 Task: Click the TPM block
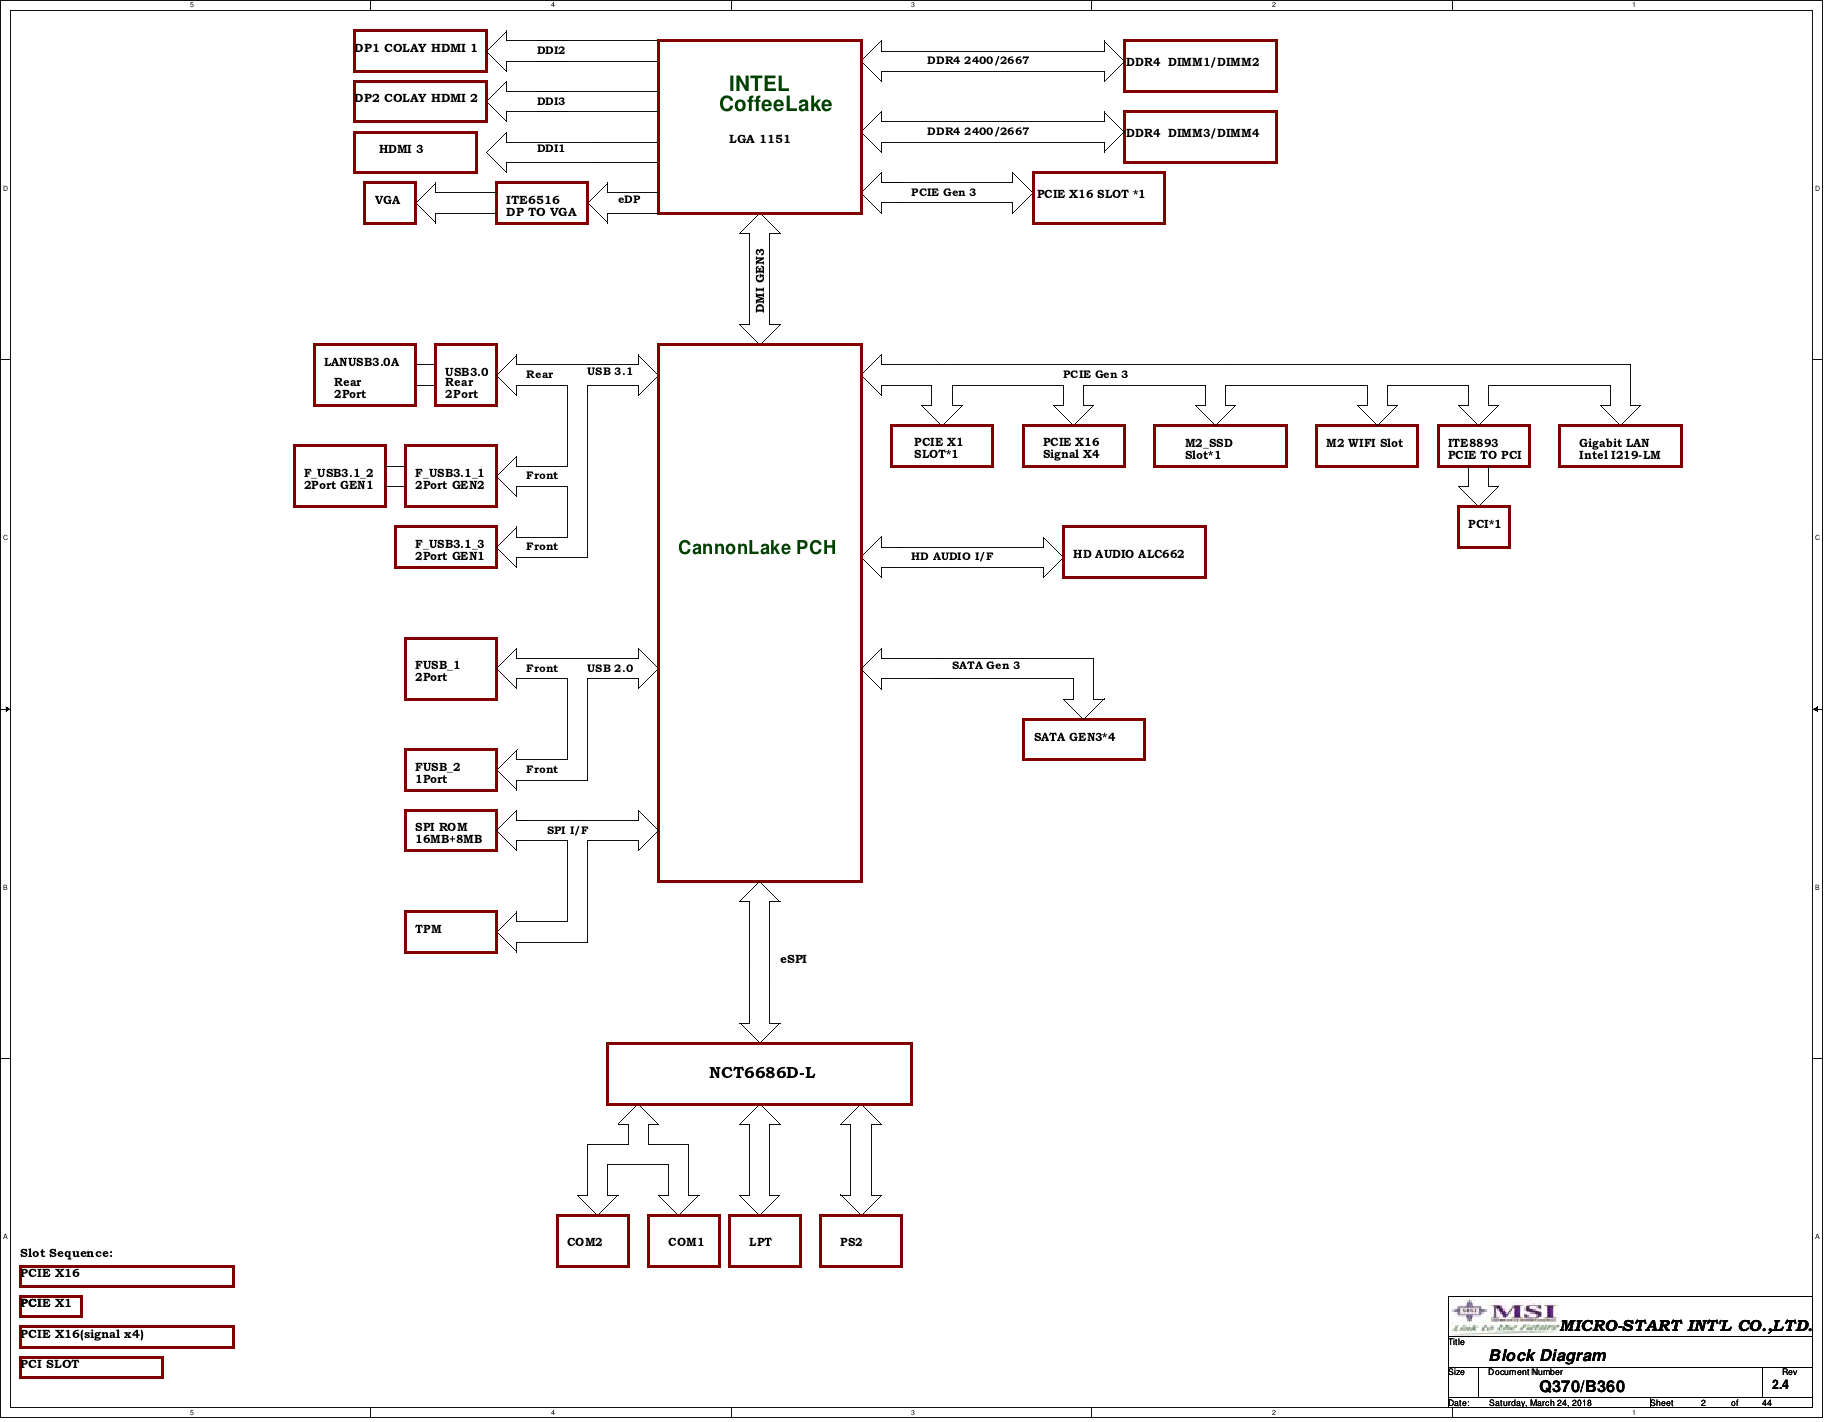pyautogui.click(x=451, y=932)
